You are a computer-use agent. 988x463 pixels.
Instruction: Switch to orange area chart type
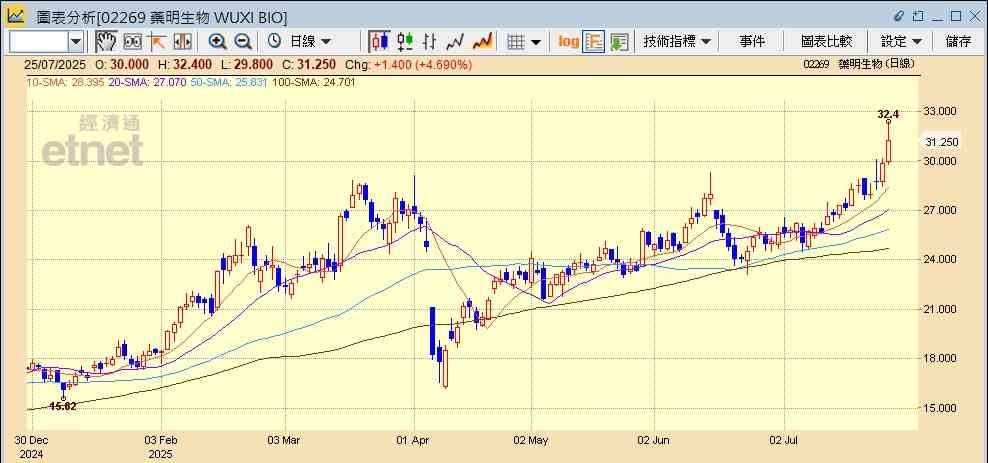pyautogui.click(x=482, y=42)
